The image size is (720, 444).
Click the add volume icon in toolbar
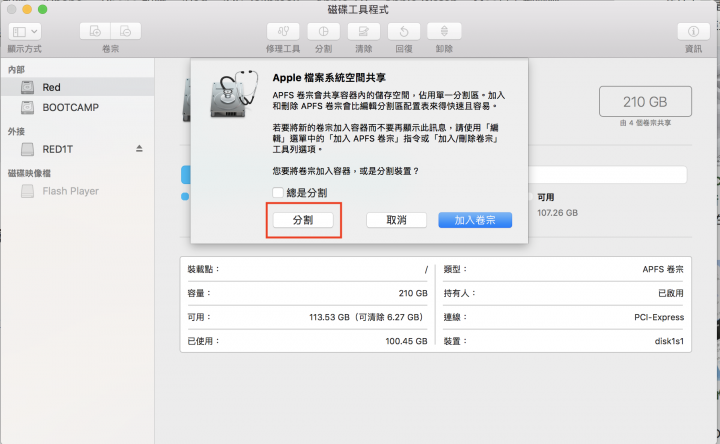(x=95, y=31)
